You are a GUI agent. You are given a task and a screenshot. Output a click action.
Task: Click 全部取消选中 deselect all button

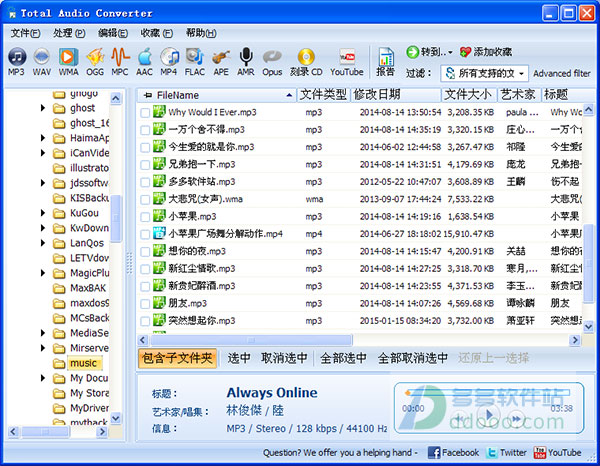click(x=412, y=358)
